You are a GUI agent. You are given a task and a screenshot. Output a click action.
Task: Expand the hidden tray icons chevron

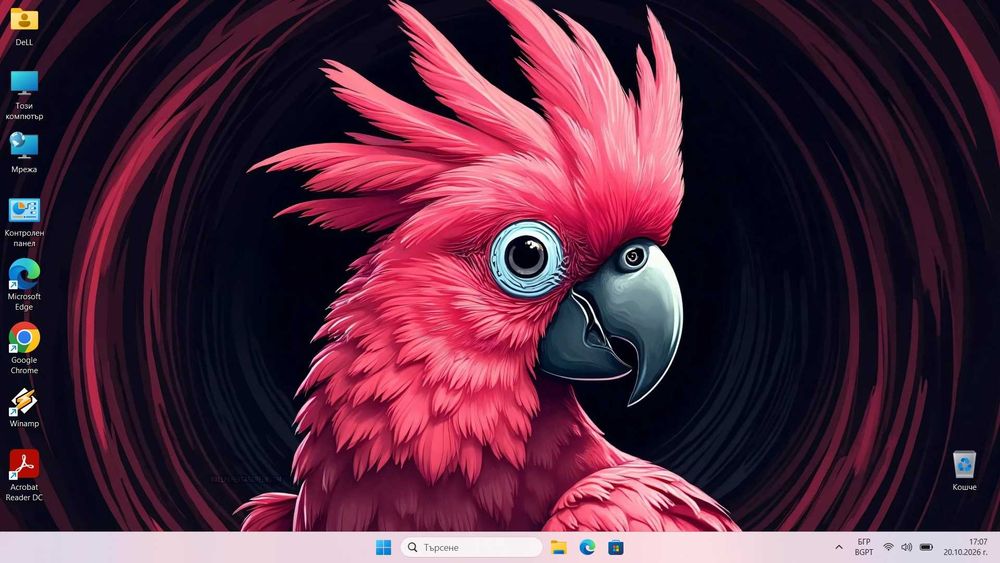(839, 547)
